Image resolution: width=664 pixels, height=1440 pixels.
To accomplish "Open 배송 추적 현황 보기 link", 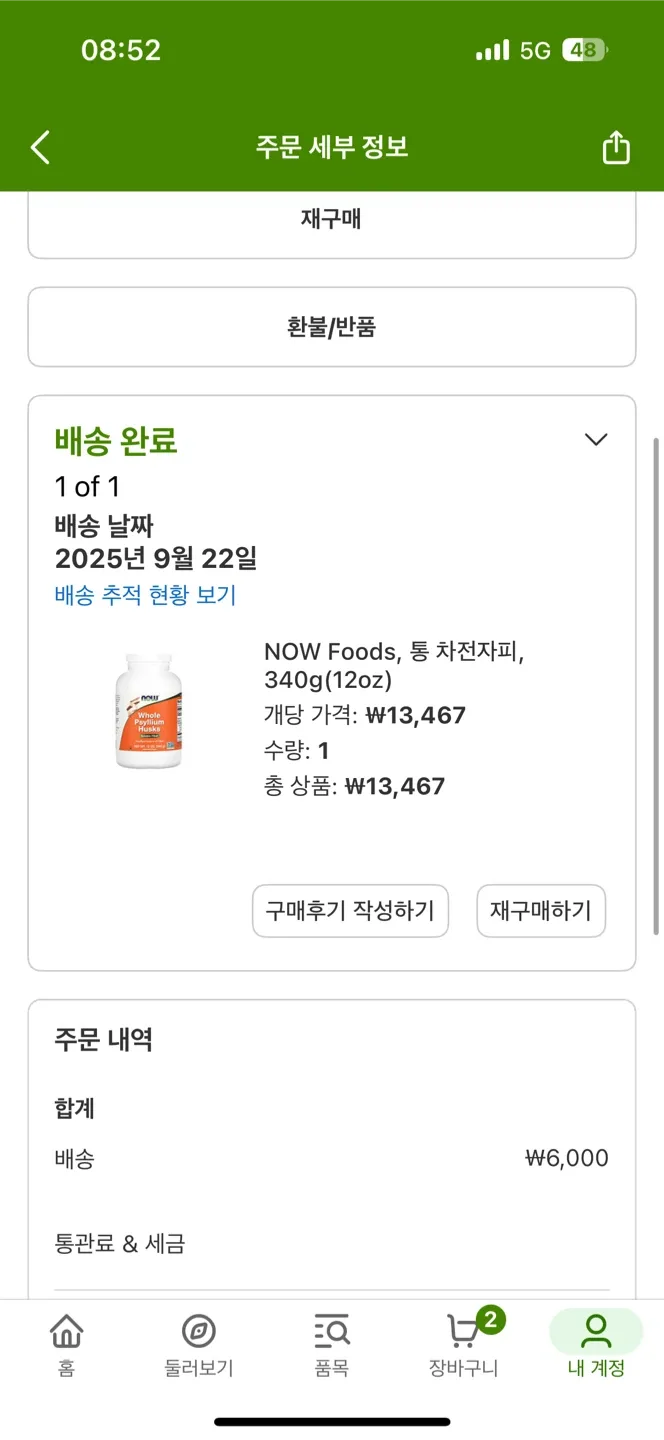I will 145,596.
